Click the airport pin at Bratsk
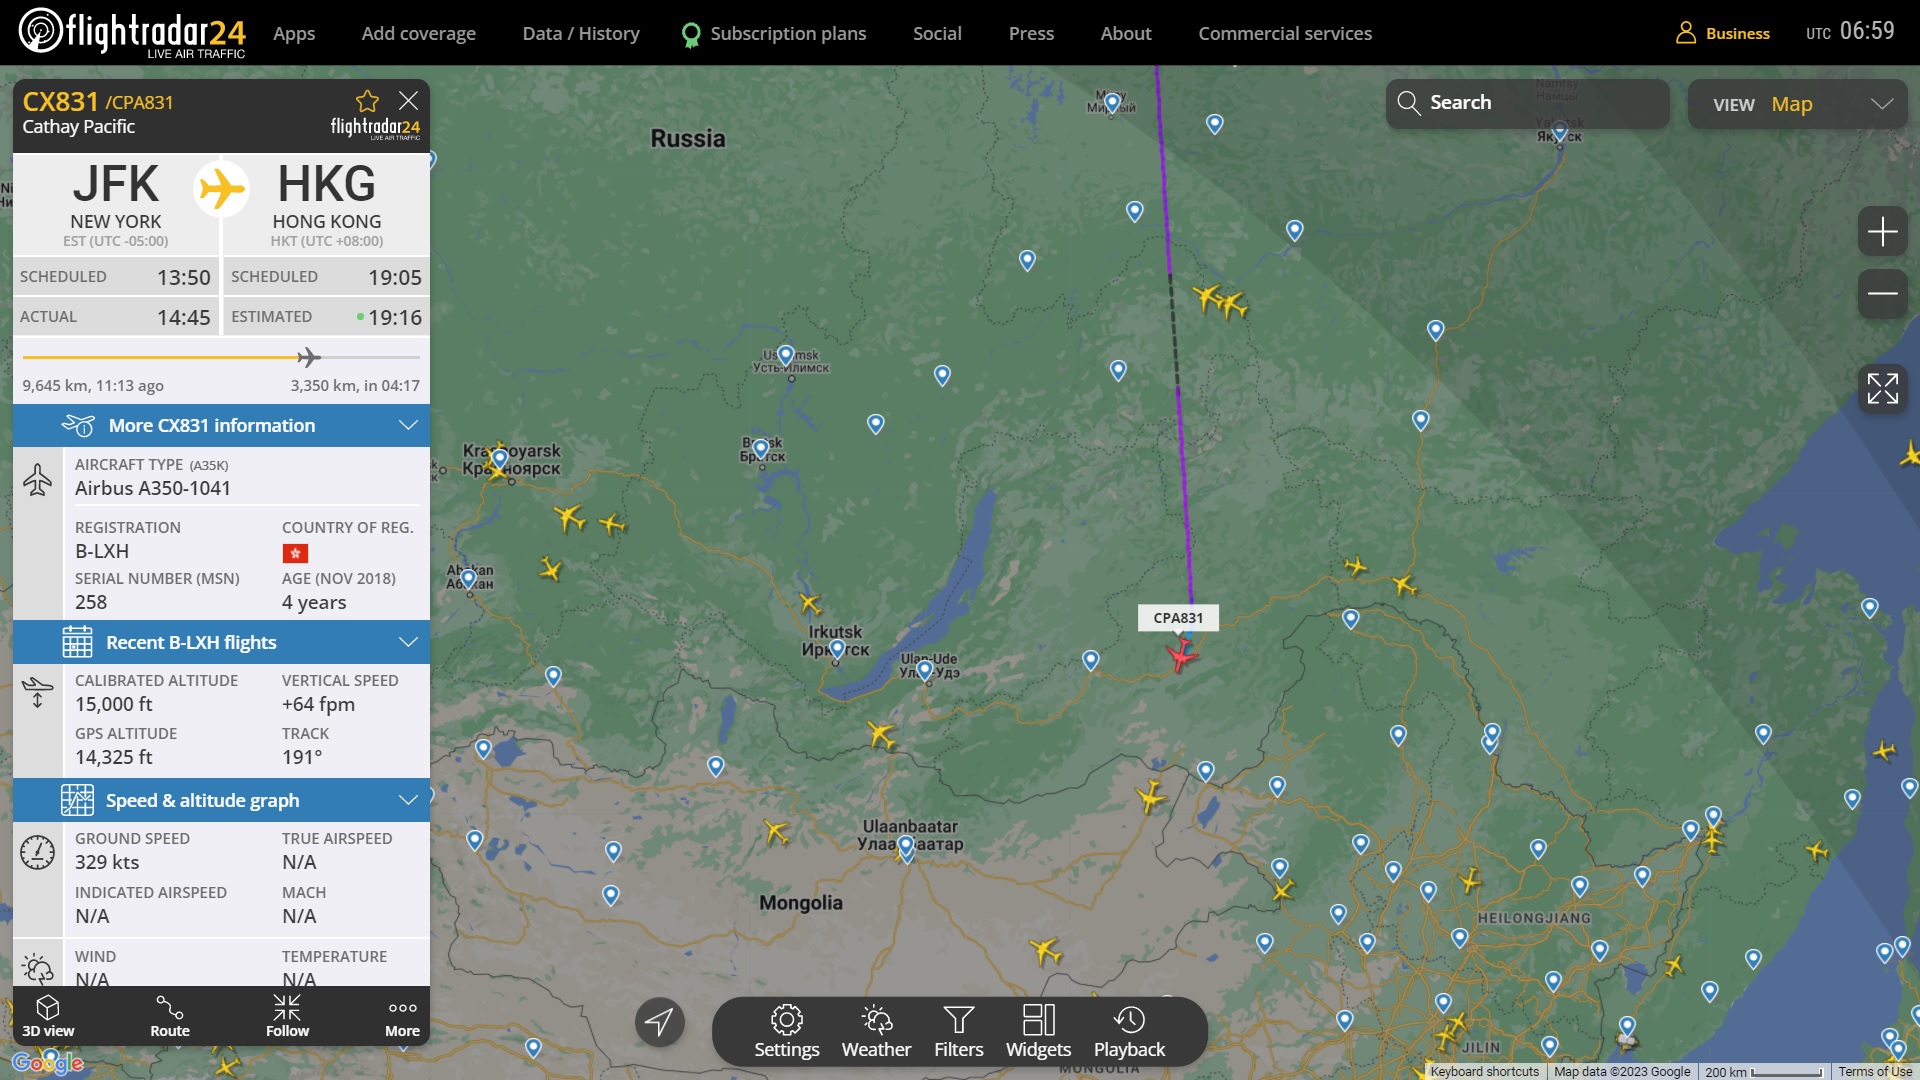 pos(761,449)
